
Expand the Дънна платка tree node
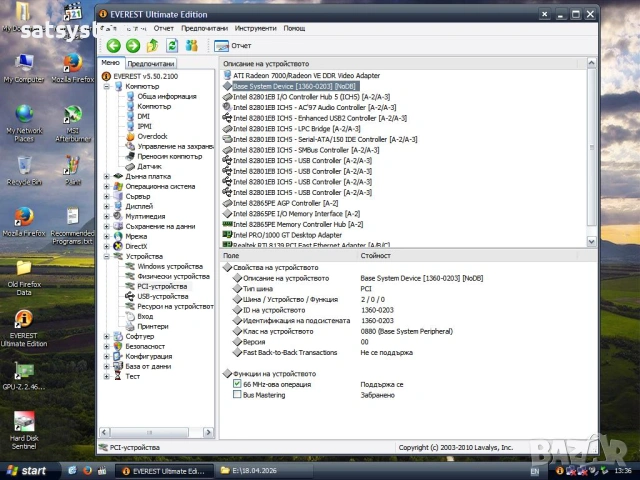coord(107,177)
